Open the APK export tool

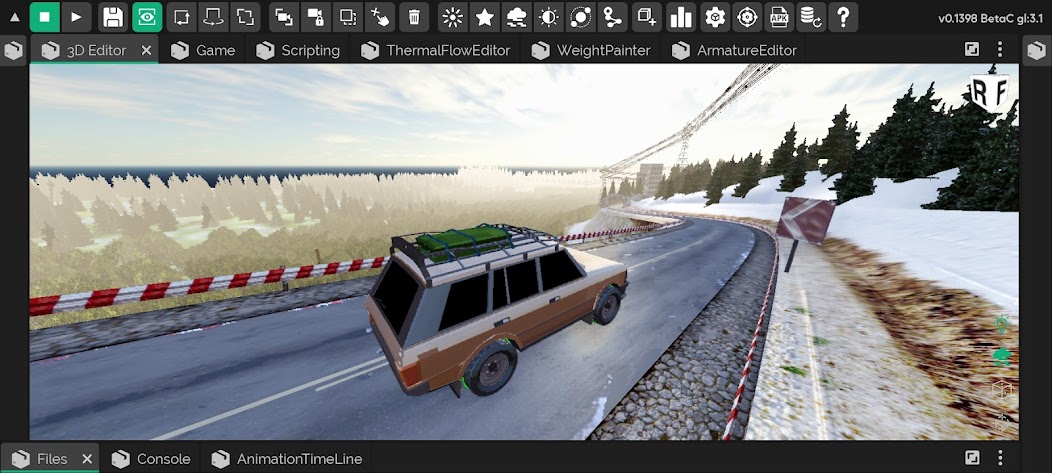(x=779, y=16)
